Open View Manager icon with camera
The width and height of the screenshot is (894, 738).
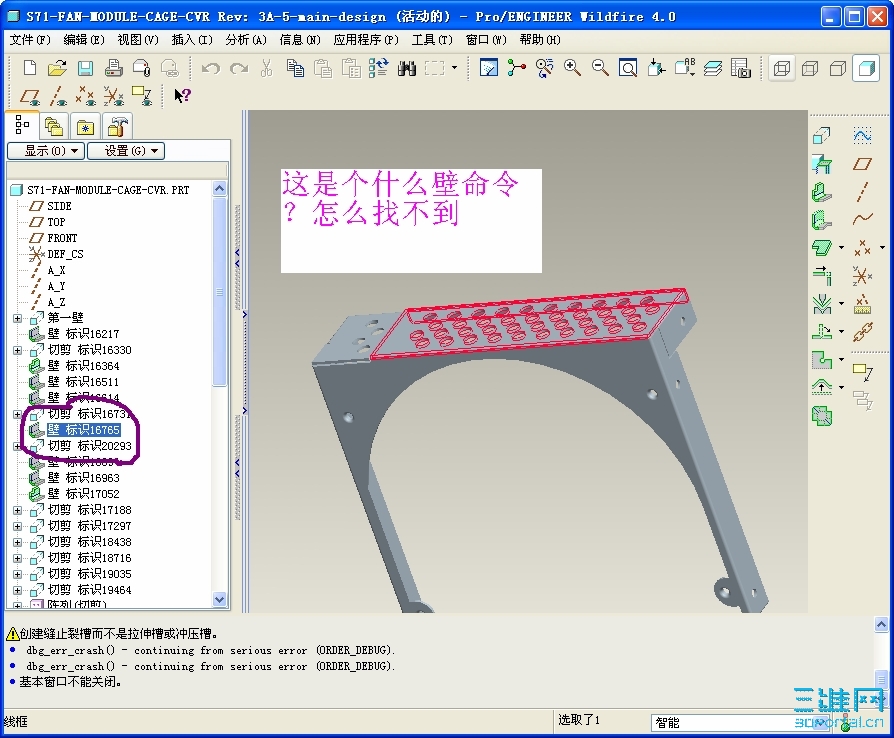coord(741,68)
